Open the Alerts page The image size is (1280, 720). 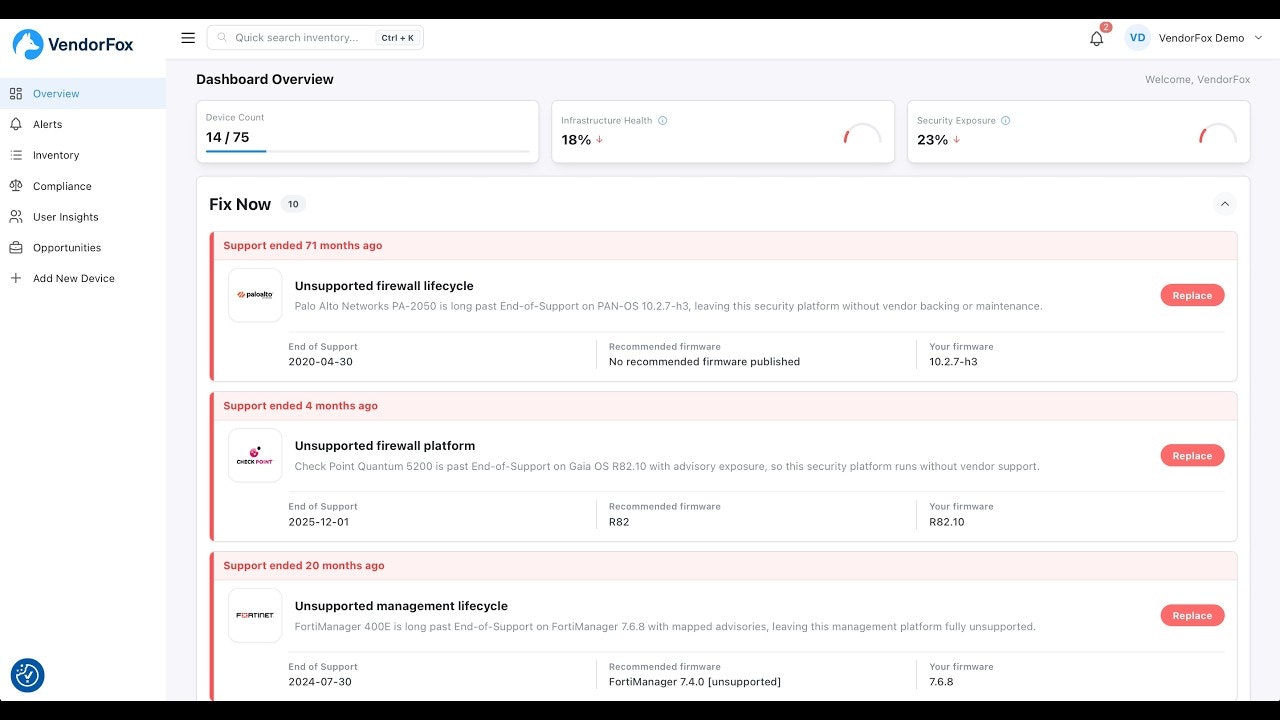pos(83,125)
